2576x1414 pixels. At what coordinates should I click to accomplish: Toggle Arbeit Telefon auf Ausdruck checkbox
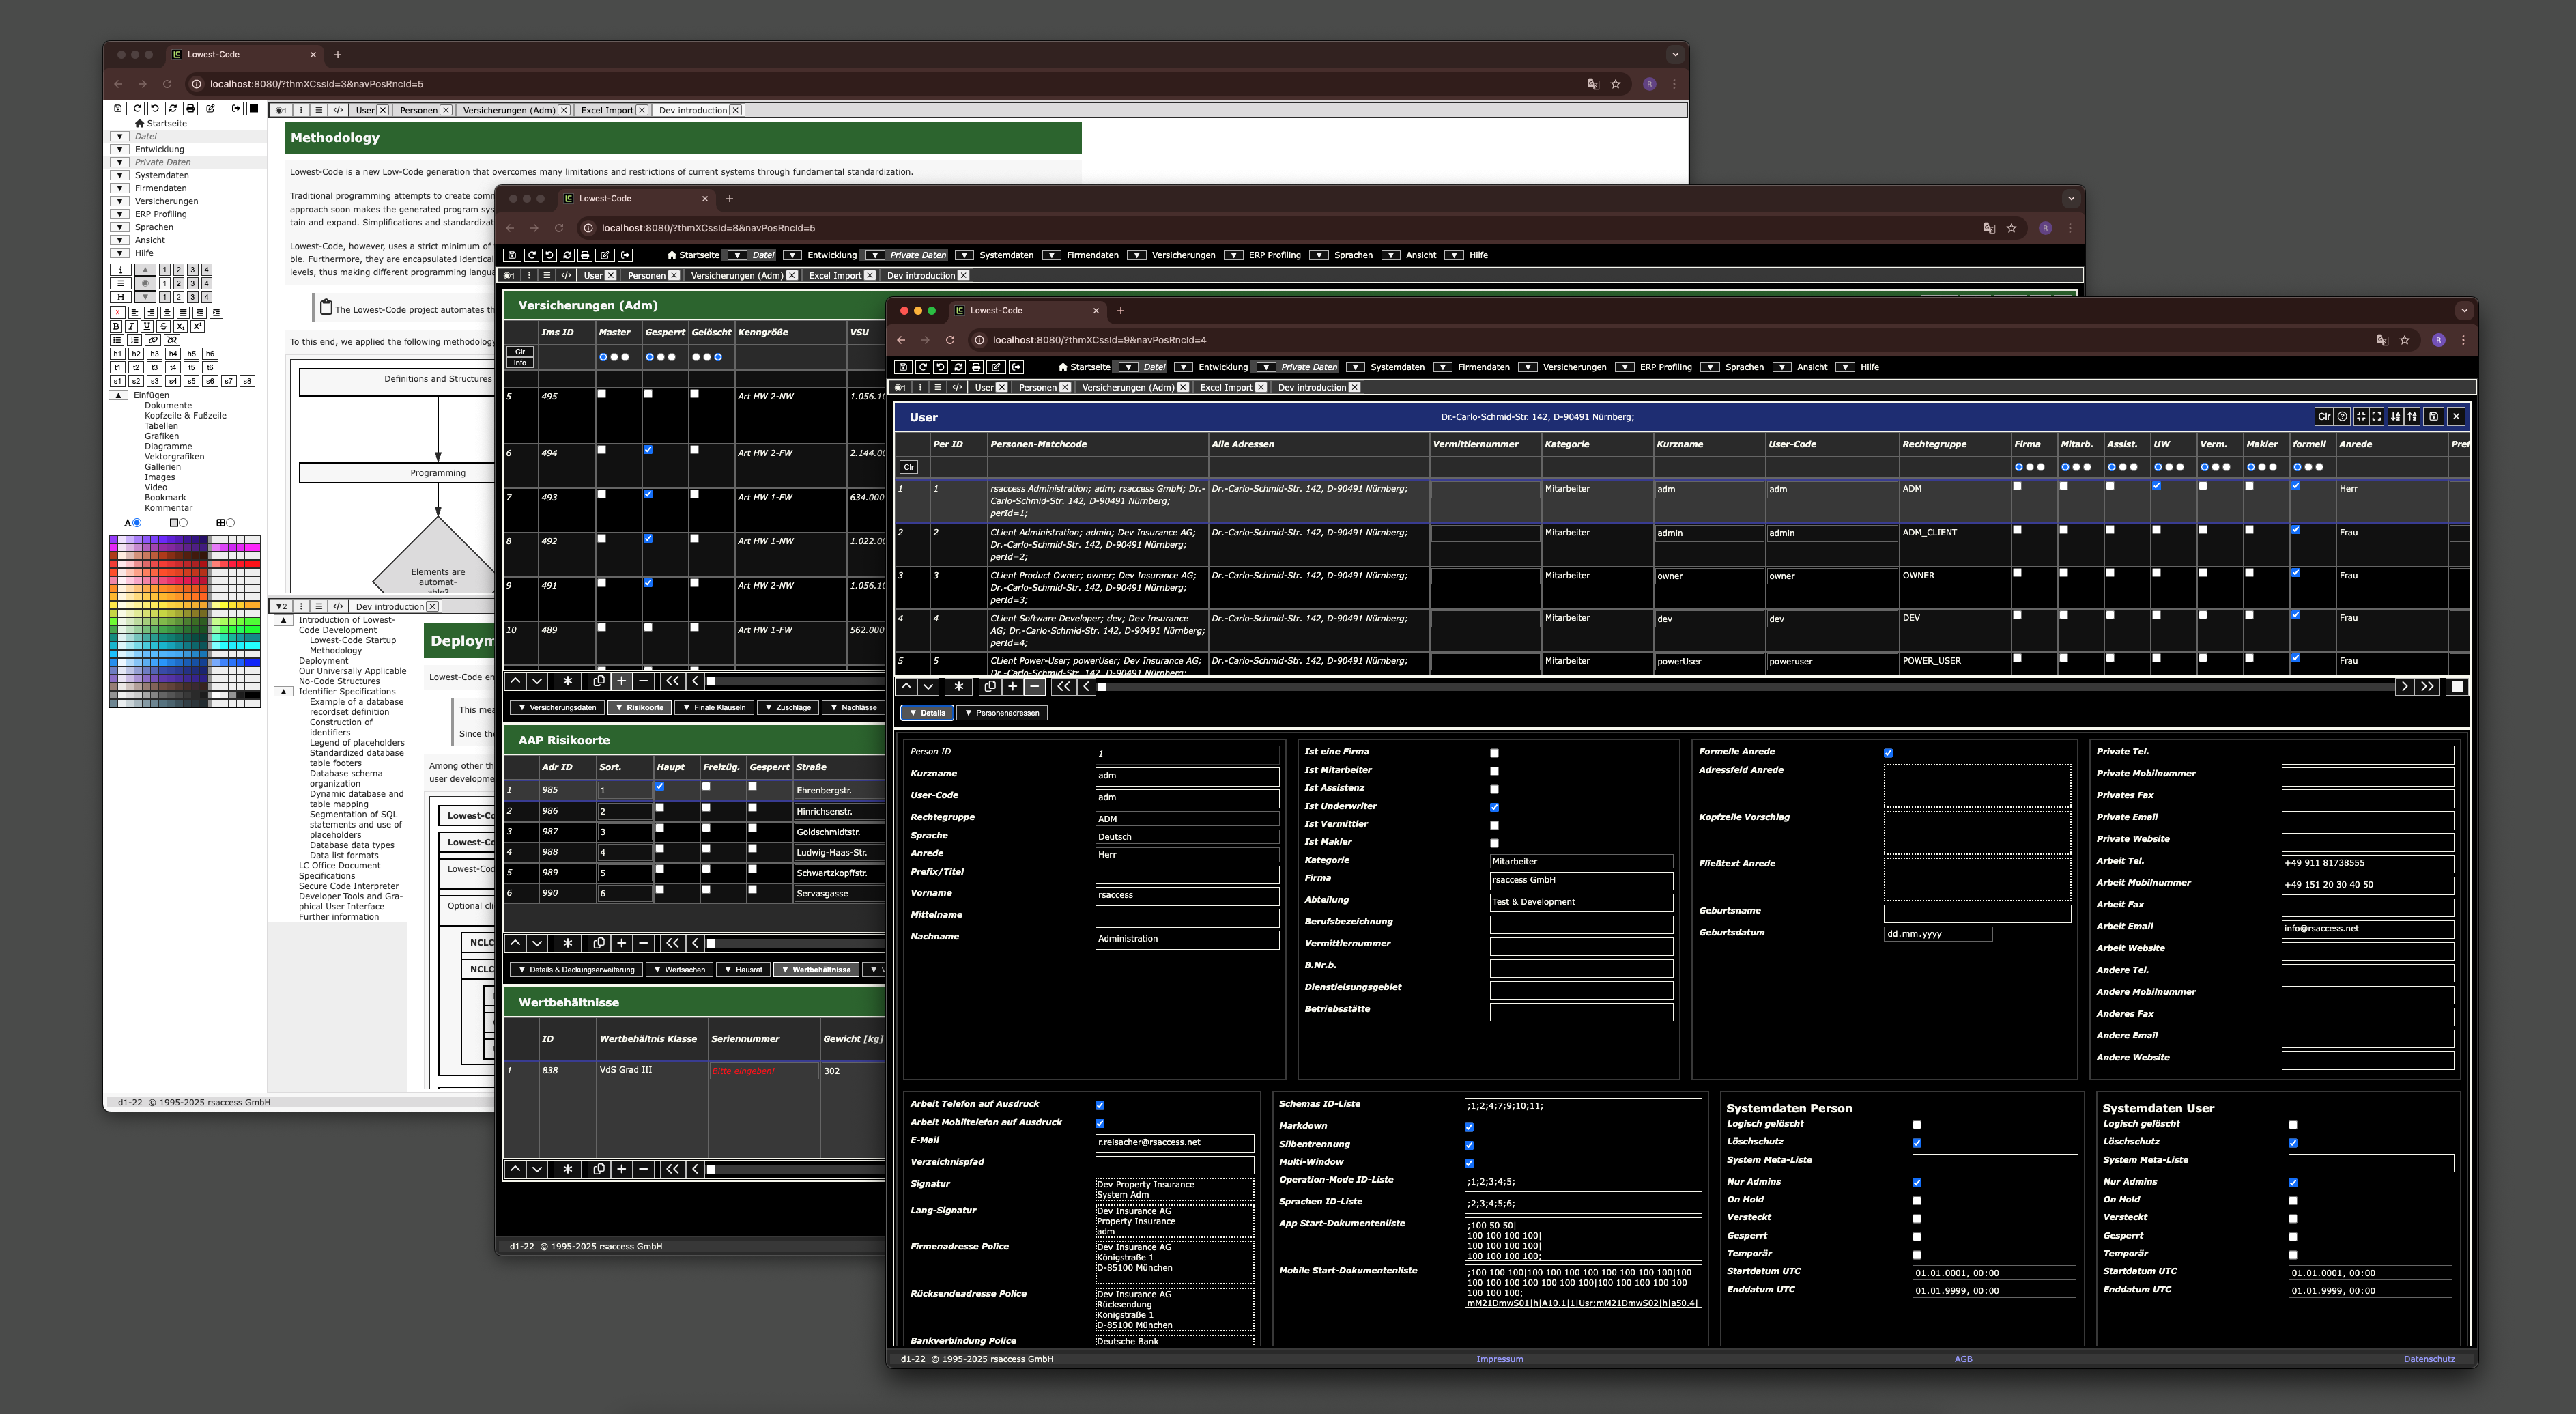tap(1100, 1105)
